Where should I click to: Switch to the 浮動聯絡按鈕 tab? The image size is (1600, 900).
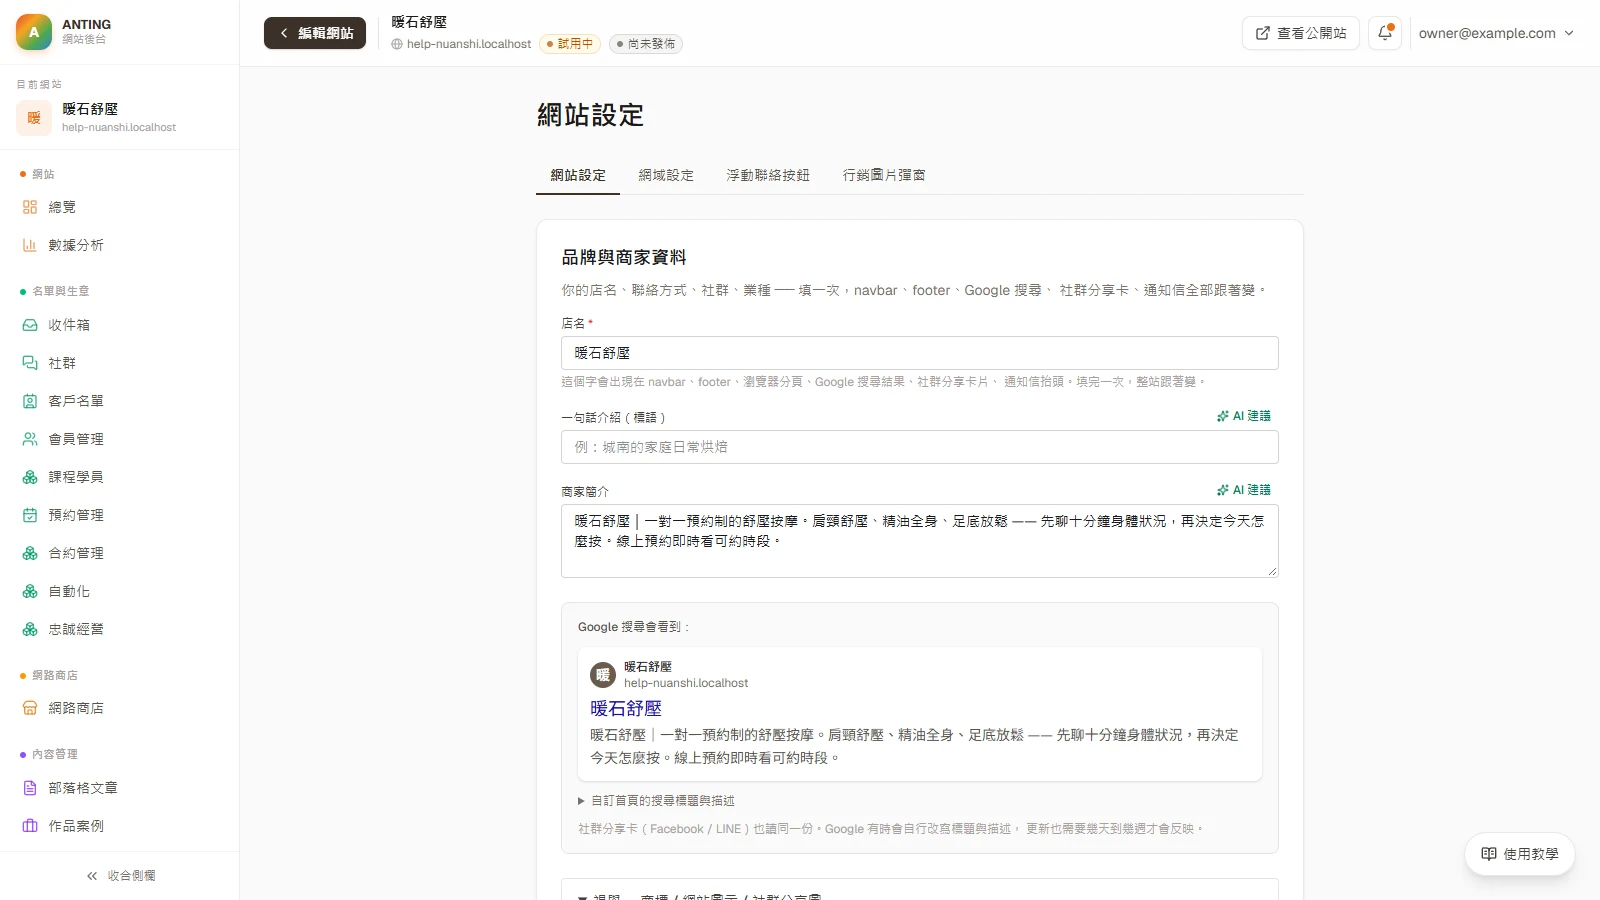click(x=768, y=175)
